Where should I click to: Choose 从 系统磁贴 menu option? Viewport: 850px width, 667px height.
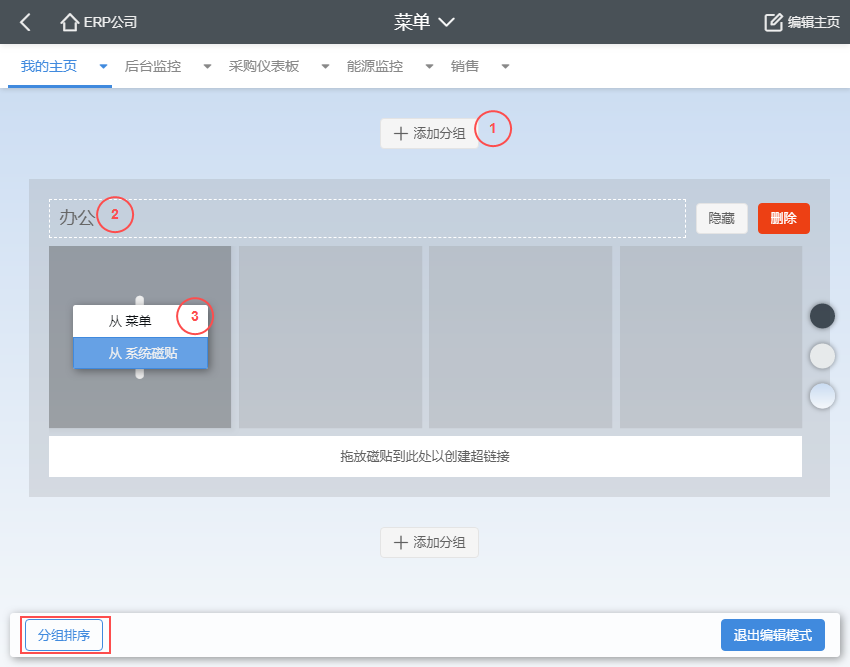[x=140, y=353]
